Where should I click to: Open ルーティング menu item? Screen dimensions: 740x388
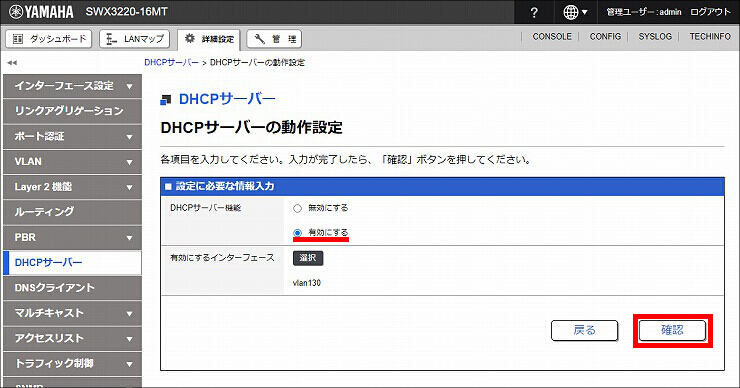click(x=72, y=212)
